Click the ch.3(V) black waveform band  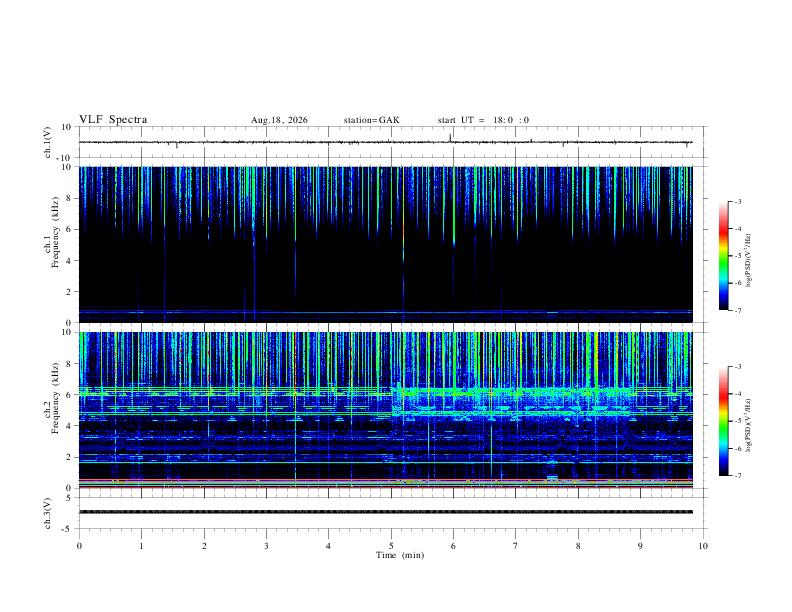(386, 512)
